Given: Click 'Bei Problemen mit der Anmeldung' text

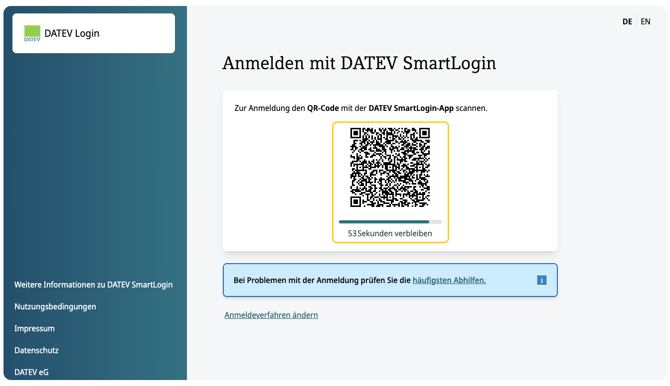Looking at the screenshot, I should click(322, 280).
